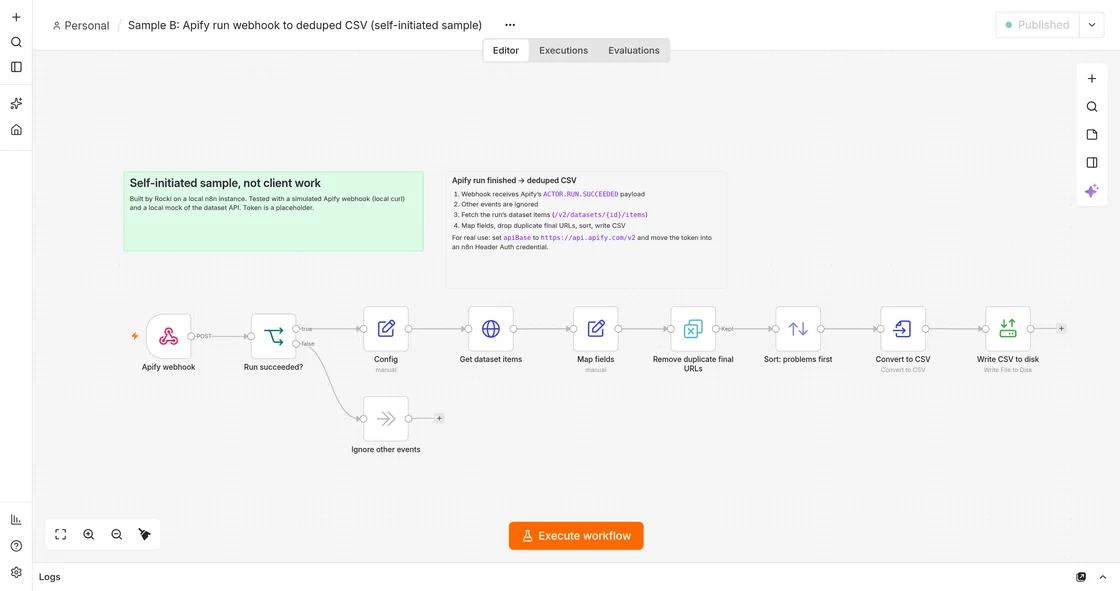The image size is (1120, 591).
Task: Open the workflow more options menu
Action: (x=510, y=25)
